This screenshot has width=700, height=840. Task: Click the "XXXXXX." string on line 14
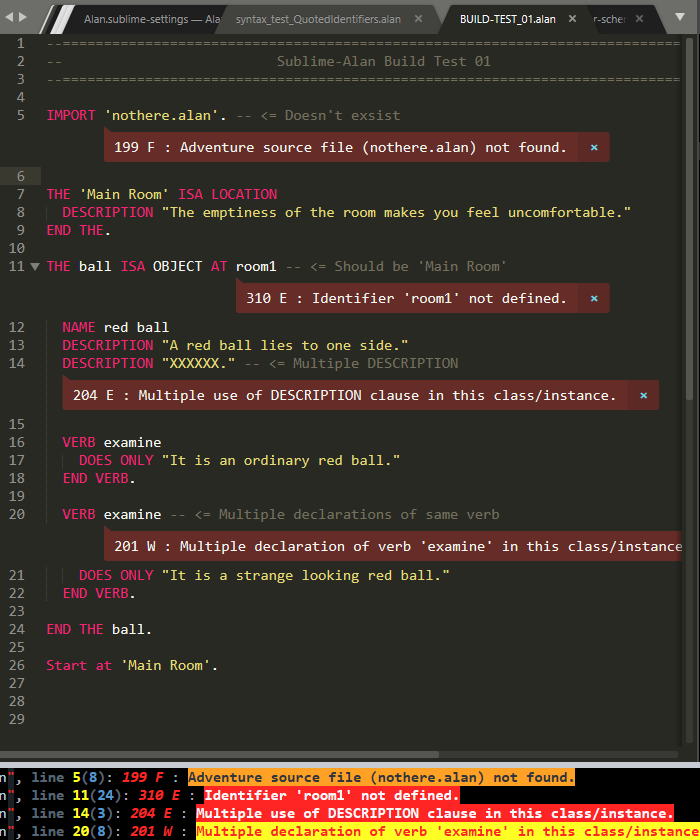198,363
